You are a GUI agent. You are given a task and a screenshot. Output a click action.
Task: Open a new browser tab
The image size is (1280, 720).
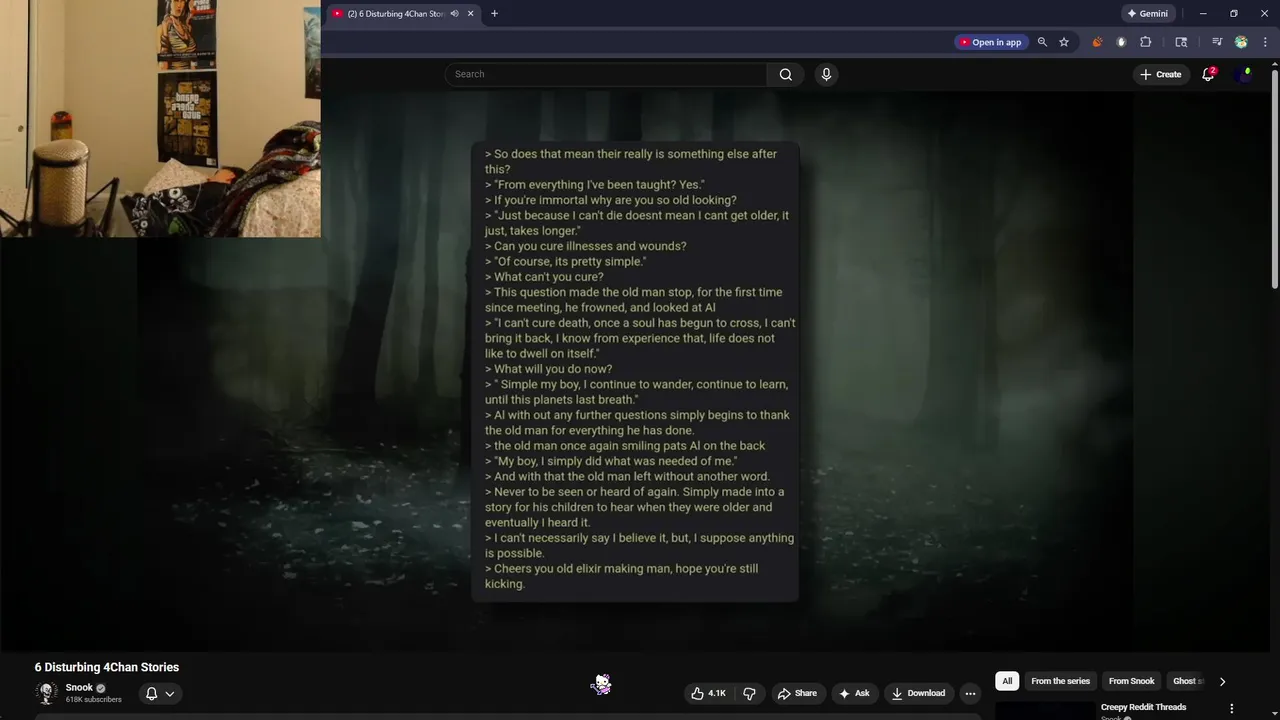click(x=494, y=13)
